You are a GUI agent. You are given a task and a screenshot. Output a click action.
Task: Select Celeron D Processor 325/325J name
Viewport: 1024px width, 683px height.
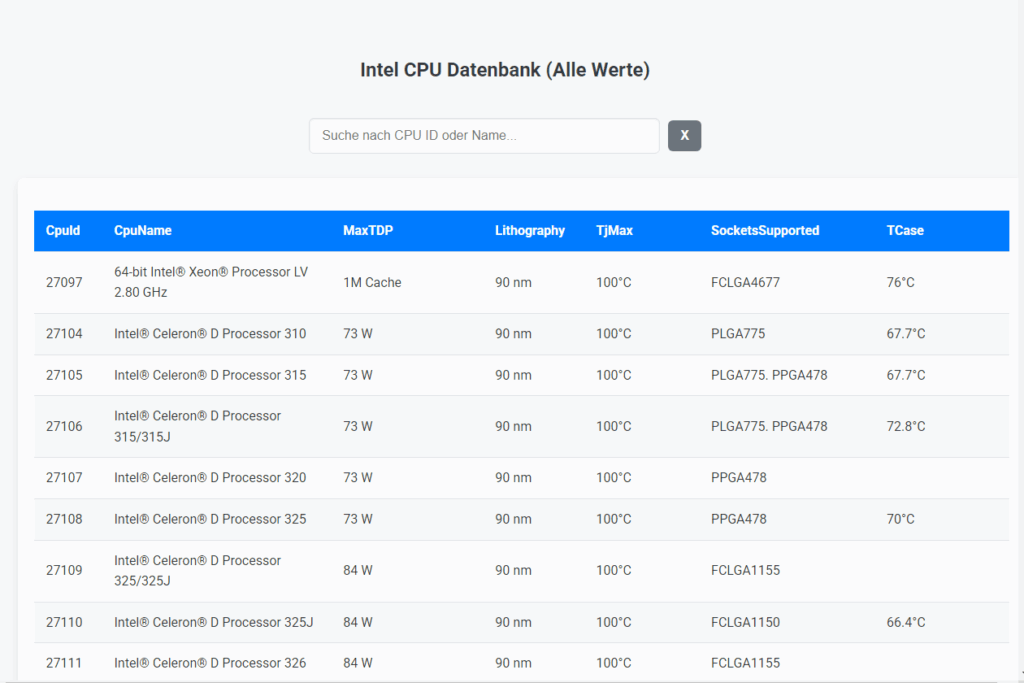coord(197,571)
